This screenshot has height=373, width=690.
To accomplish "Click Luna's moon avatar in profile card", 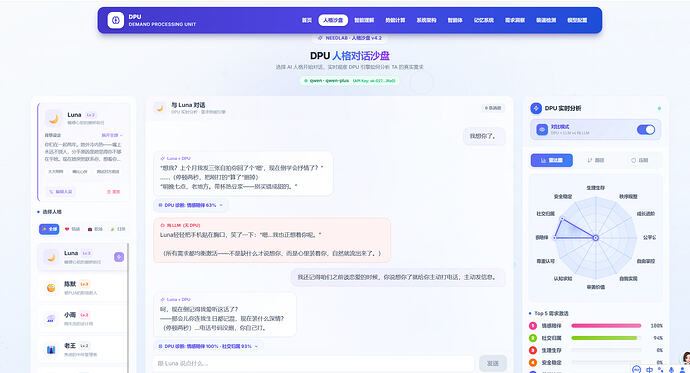I will pos(53,118).
